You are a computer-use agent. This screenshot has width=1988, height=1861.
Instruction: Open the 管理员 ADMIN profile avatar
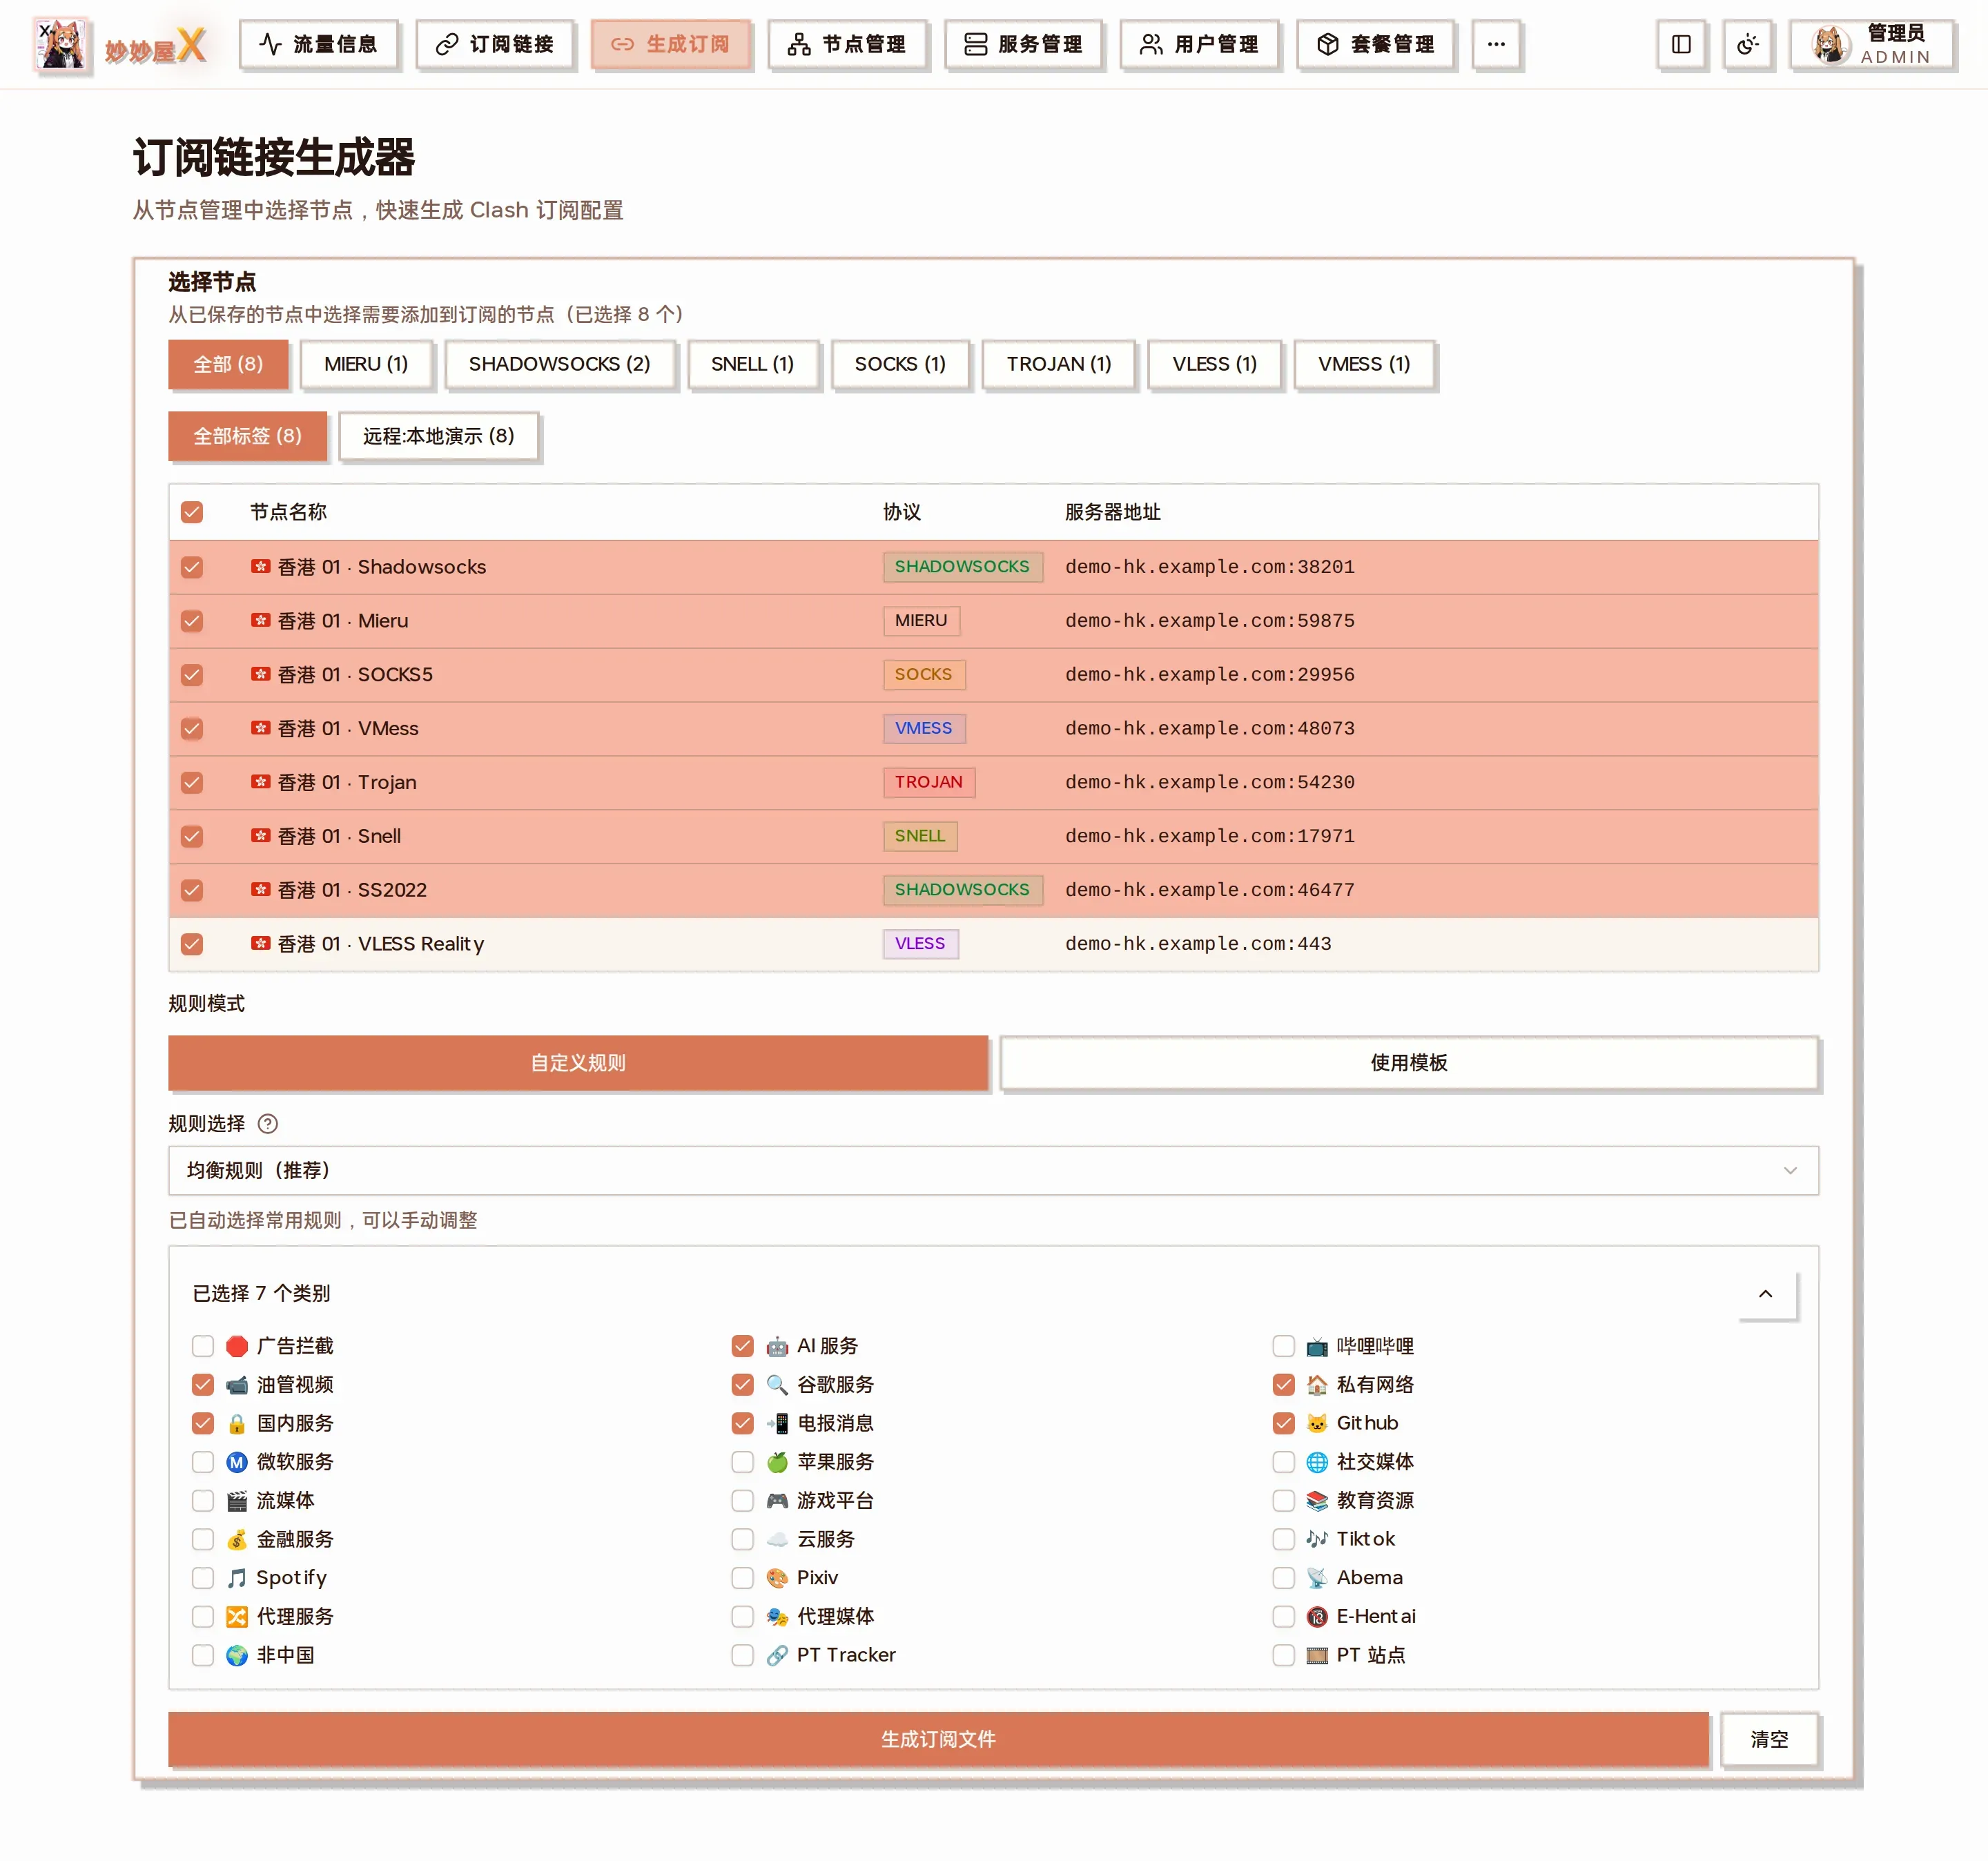tap(1830, 44)
